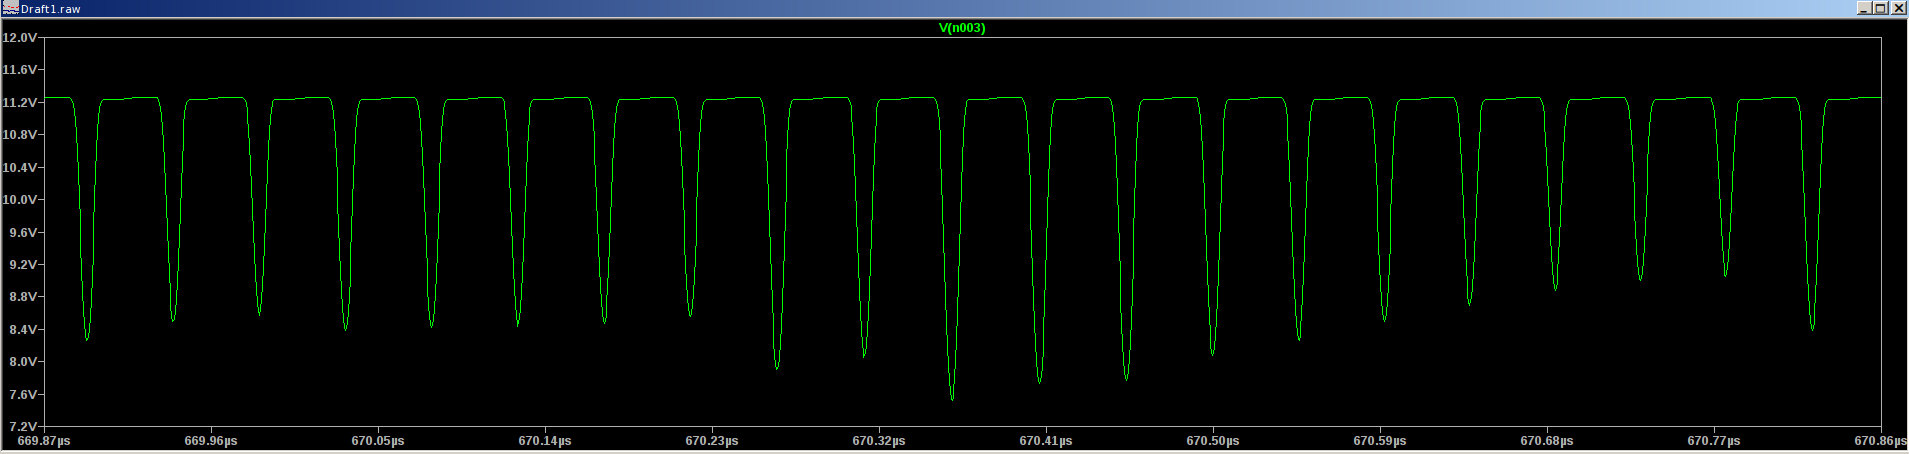Click the 670.68µs time axis label

click(x=1547, y=441)
